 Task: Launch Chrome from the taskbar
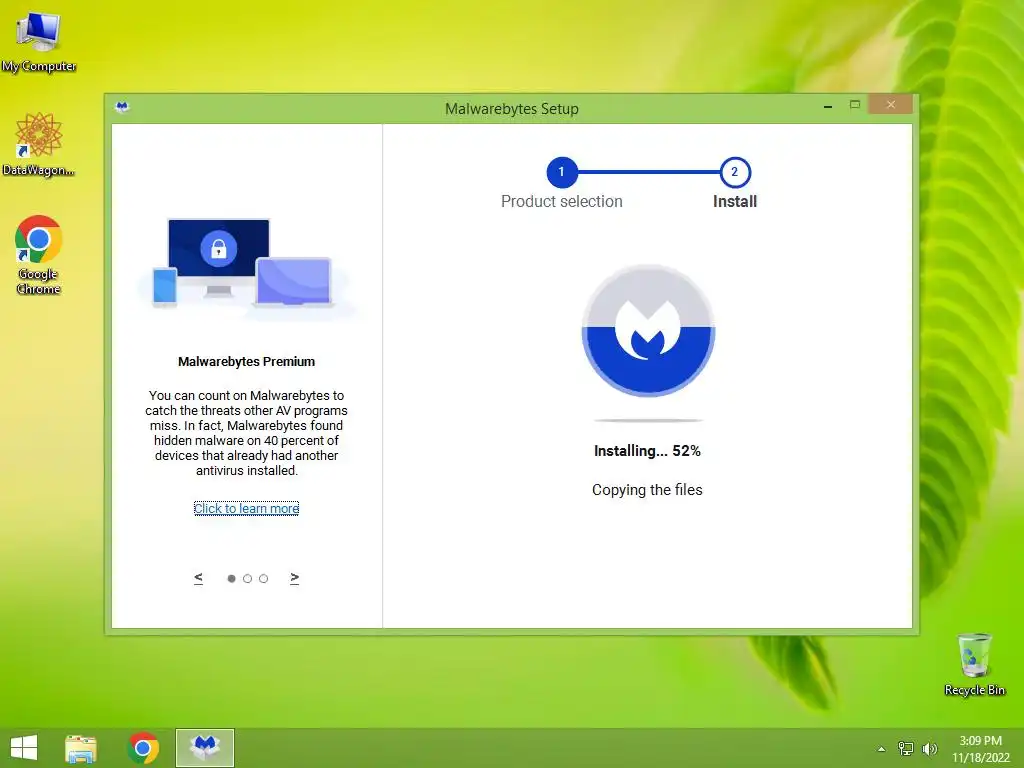(144, 748)
